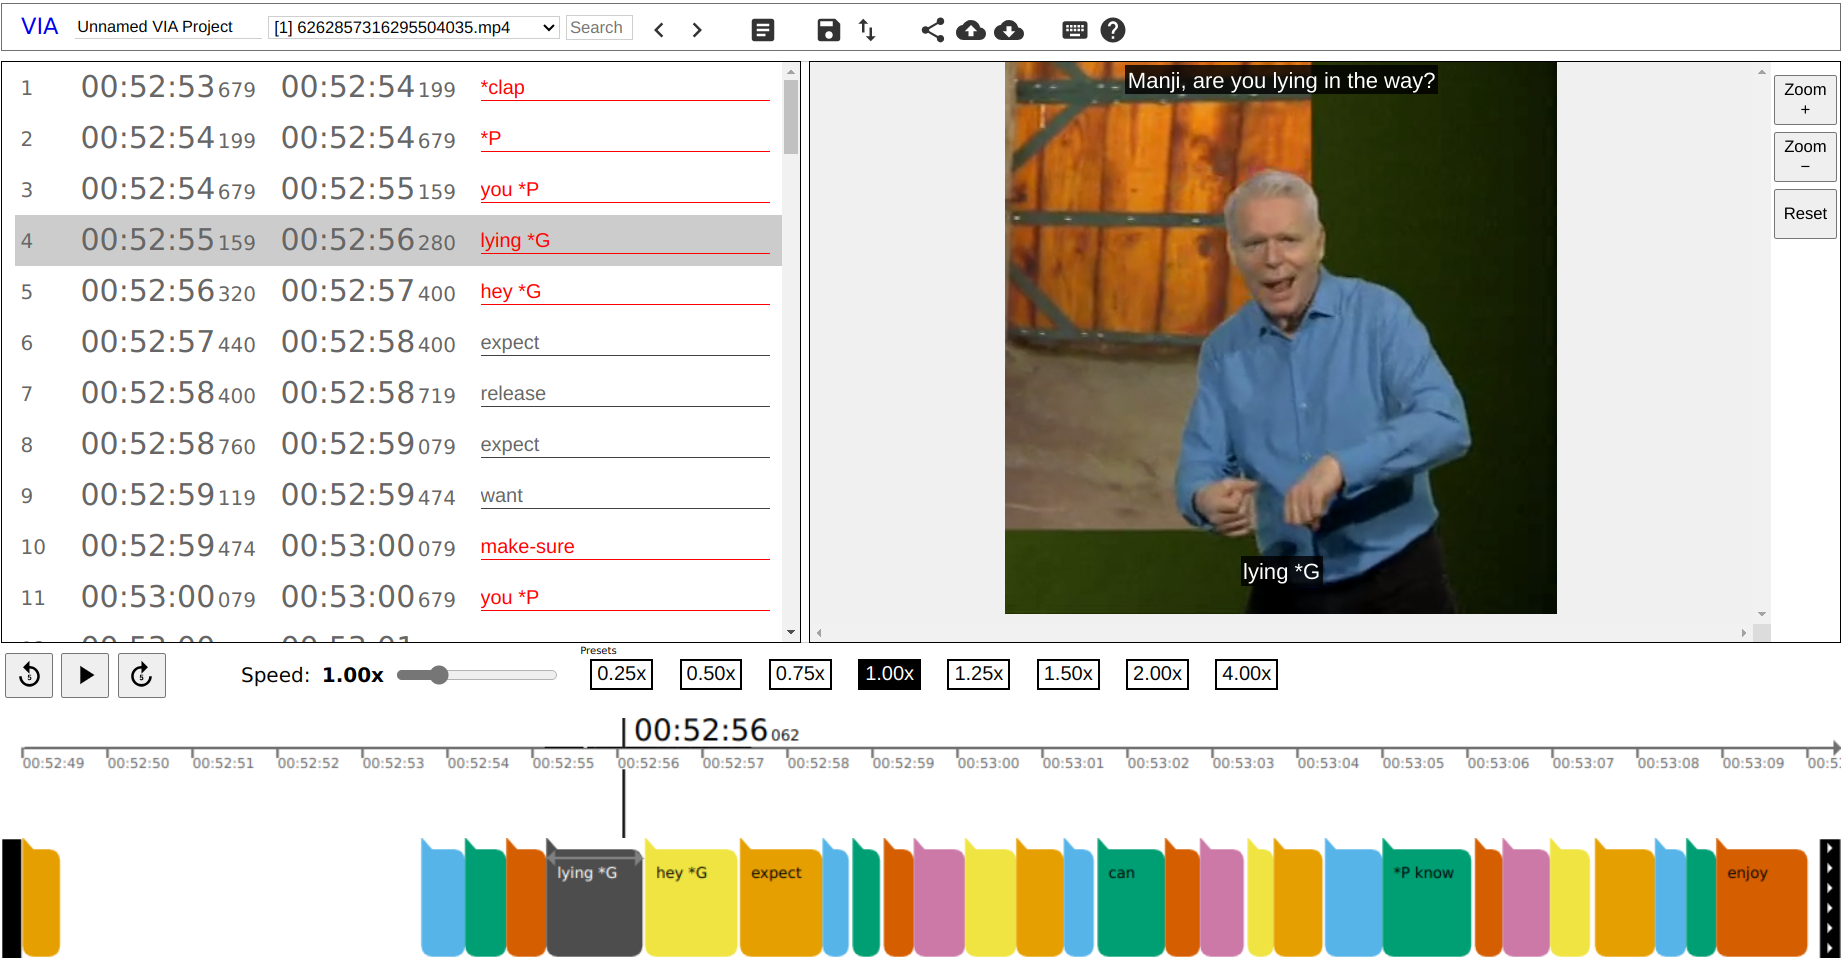
Task: Download project with cloud download icon
Action: point(1009,30)
